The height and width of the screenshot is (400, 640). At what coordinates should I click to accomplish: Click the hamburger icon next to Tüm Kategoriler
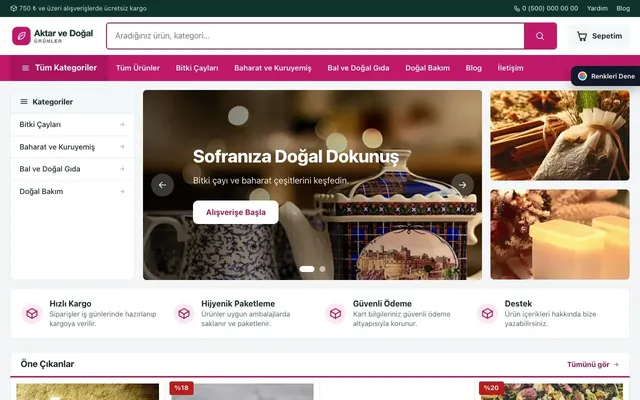tap(25, 68)
